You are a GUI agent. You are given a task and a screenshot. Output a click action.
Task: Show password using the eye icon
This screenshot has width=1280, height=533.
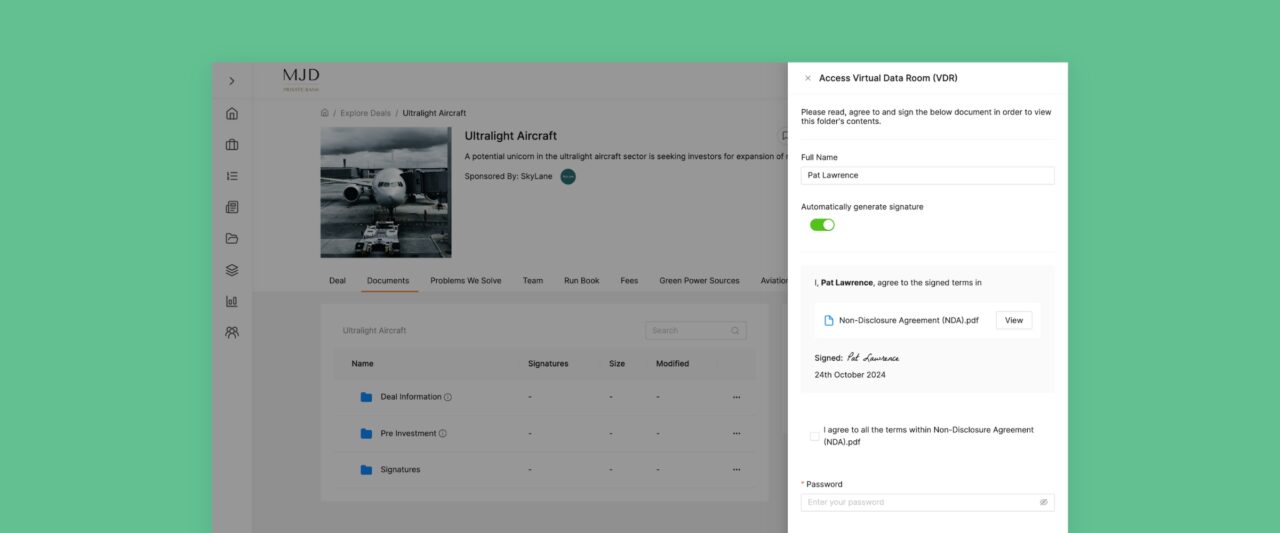pyautogui.click(x=1043, y=502)
